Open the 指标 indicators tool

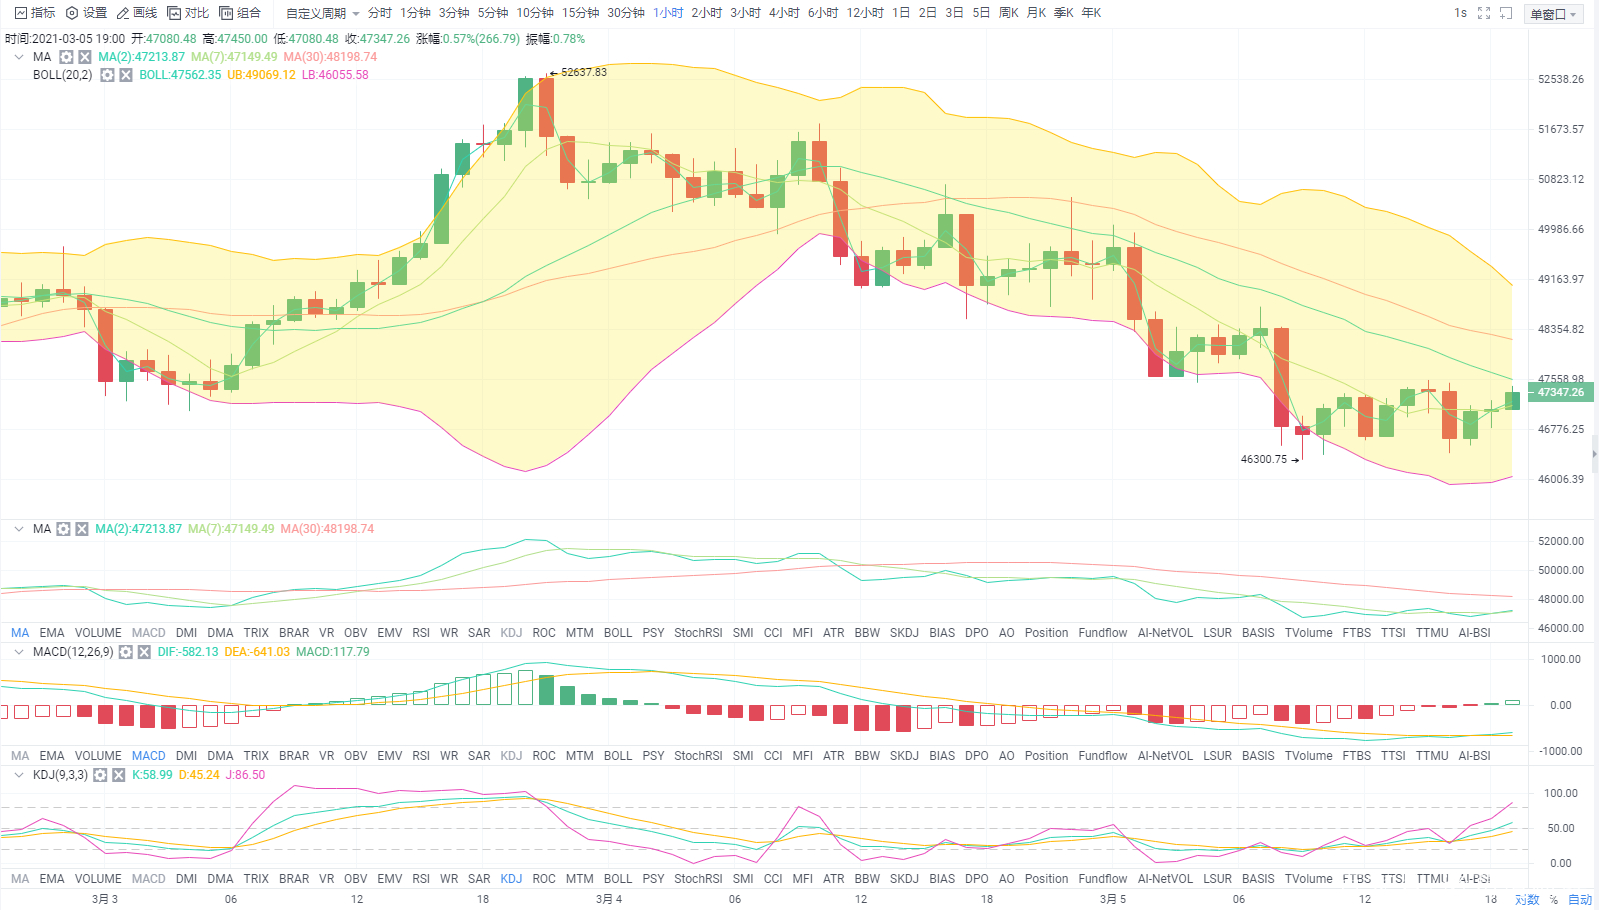pos(35,13)
